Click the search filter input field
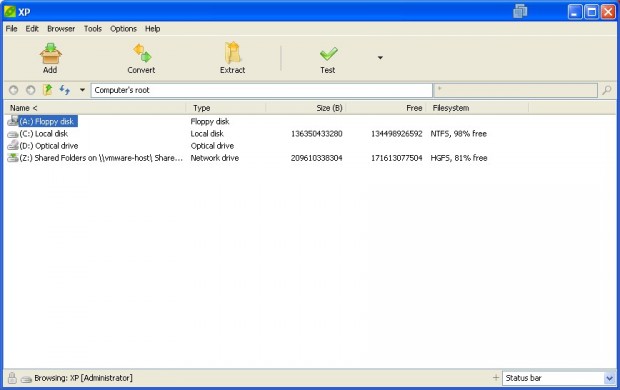Viewport: 620px width, 390px height. click(x=516, y=90)
